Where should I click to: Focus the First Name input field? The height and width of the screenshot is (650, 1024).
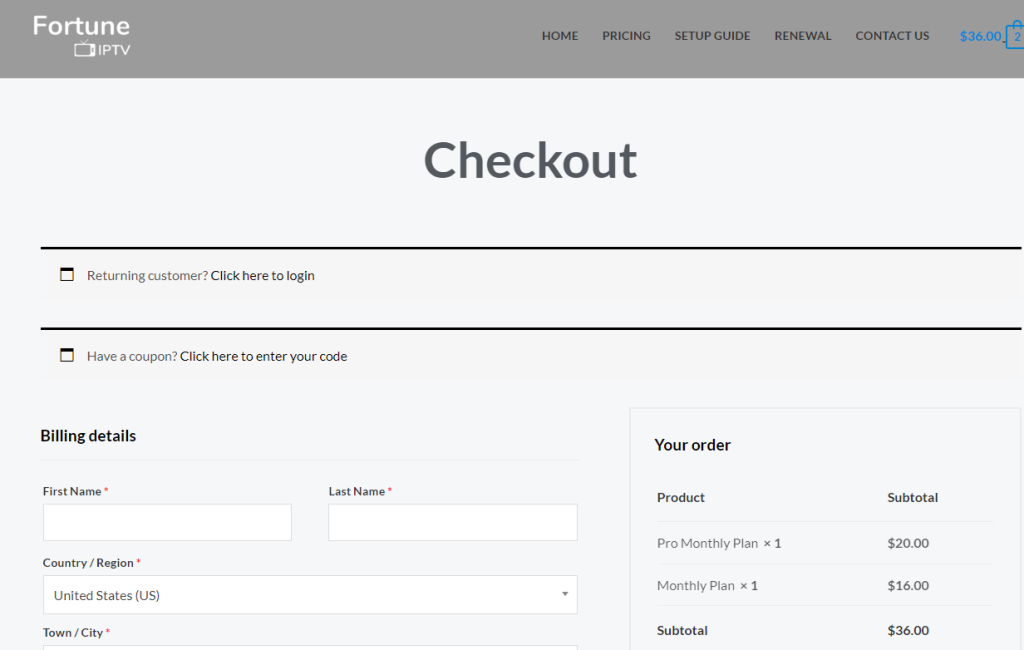tap(167, 522)
